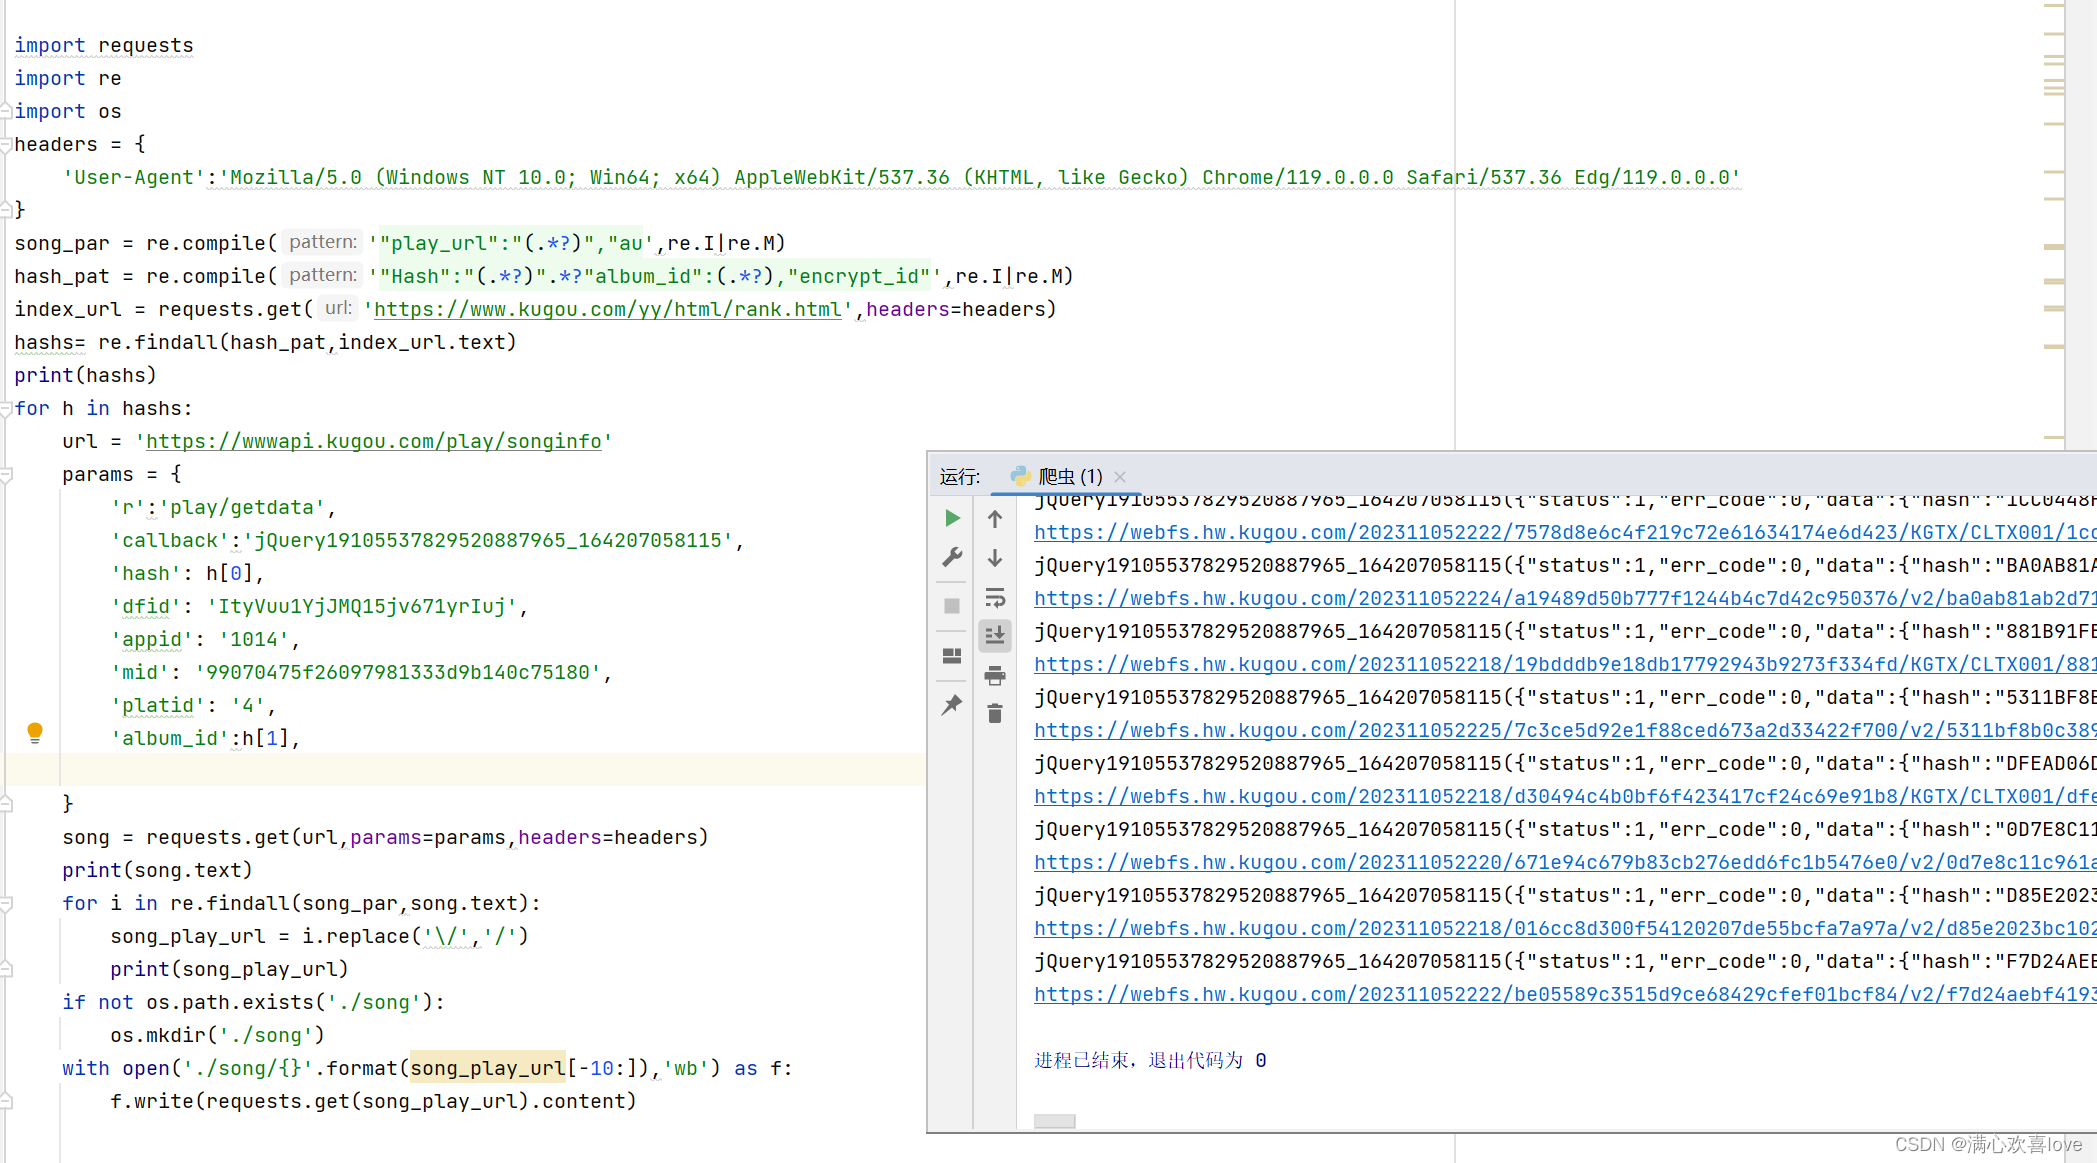The width and height of the screenshot is (2097, 1163).
Task: Click the up arrow in console toolbar
Action: point(995,519)
